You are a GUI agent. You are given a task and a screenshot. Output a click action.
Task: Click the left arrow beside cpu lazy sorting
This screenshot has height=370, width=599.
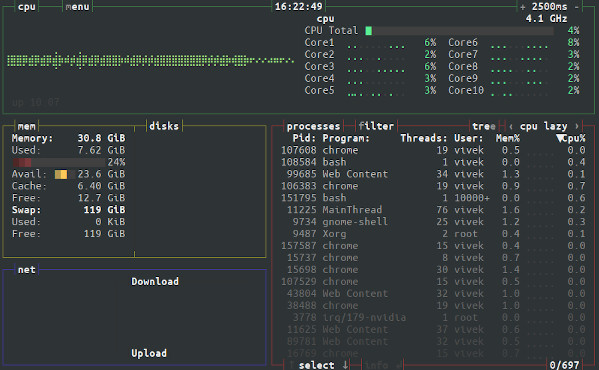(x=511, y=126)
